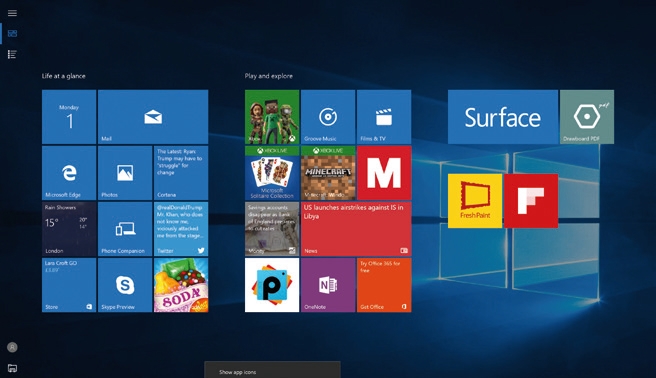Launch the PicsArt tile
This screenshot has height=378, width=656.
point(272,285)
